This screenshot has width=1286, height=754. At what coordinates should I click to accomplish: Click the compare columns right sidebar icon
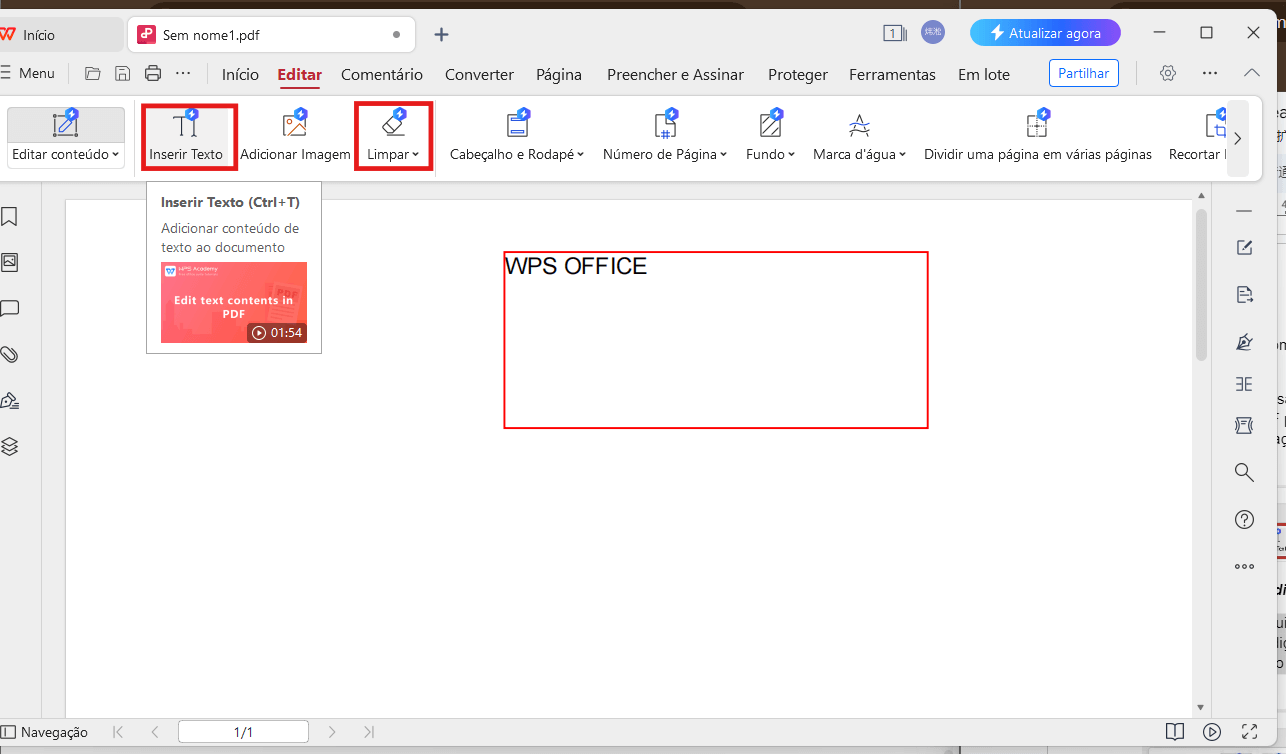pos(1245,384)
